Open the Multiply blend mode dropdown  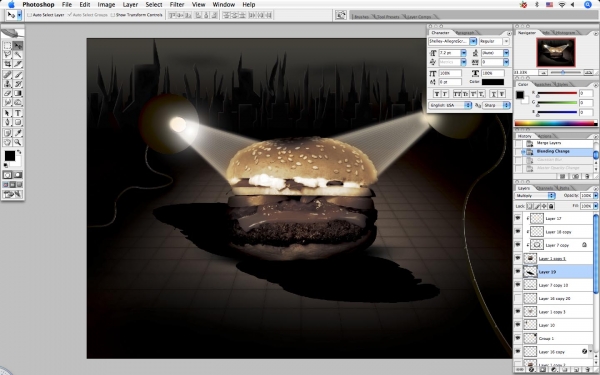click(x=535, y=196)
